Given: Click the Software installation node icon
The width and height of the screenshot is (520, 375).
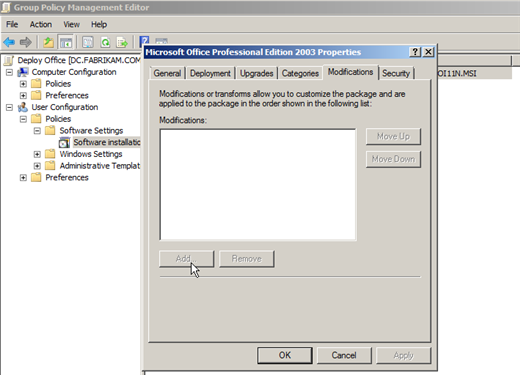Looking at the screenshot, I should click(x=64, y=143).
